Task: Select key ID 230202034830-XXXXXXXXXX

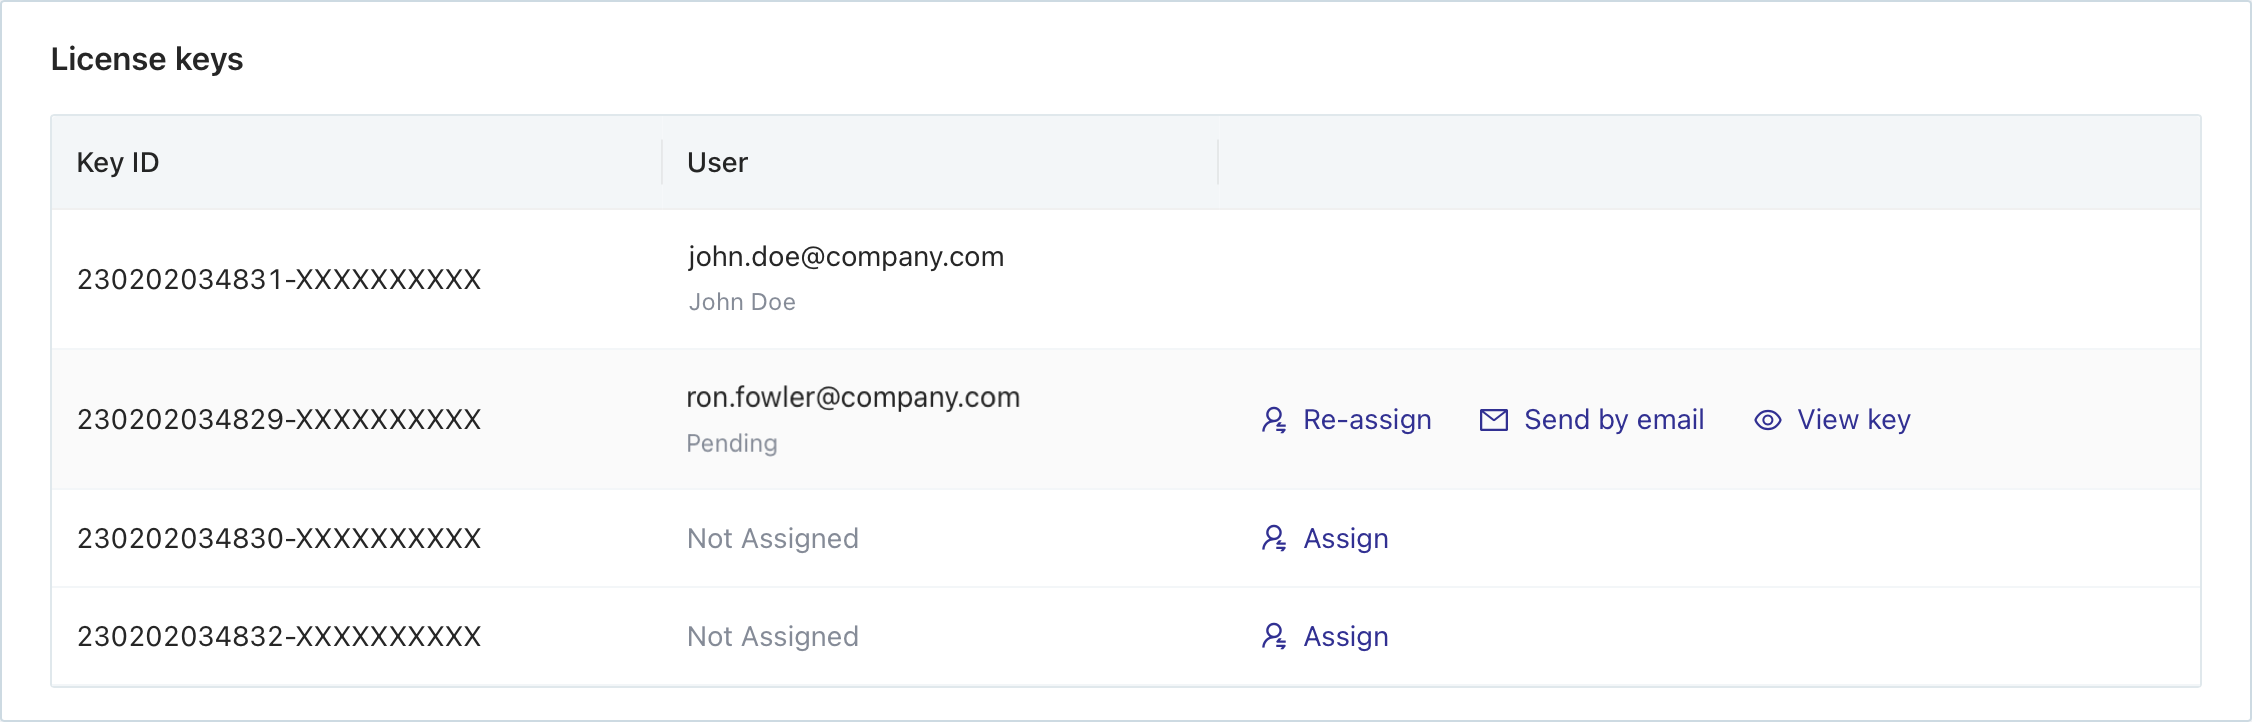Action: (x=279, y=539)
